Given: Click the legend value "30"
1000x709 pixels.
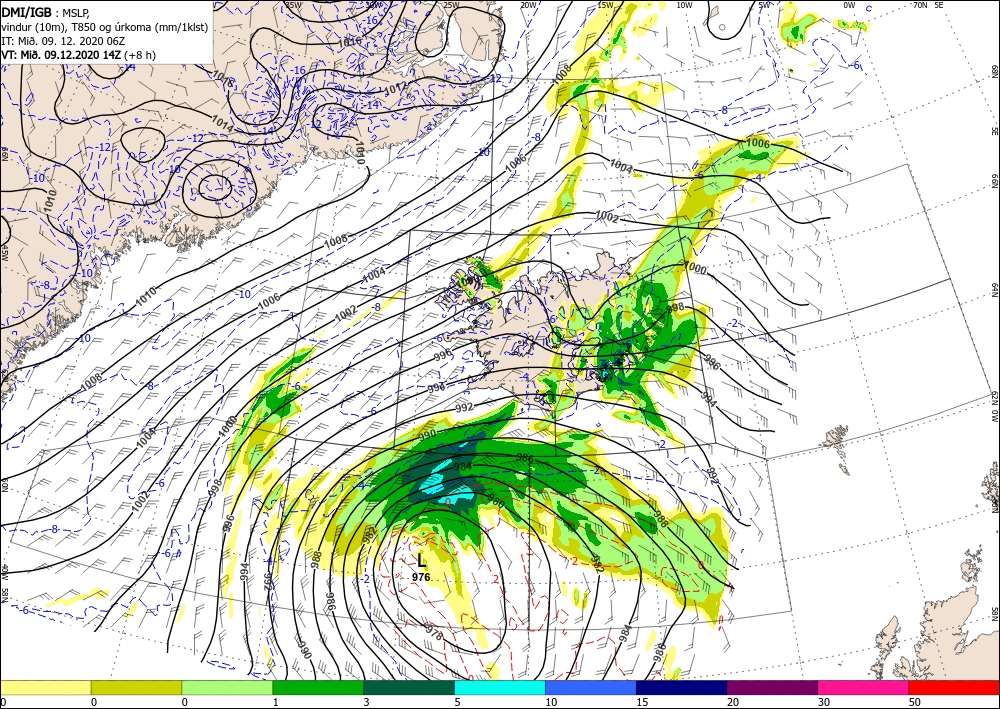Looking at the screenshot, I should [x=824, y=702].
